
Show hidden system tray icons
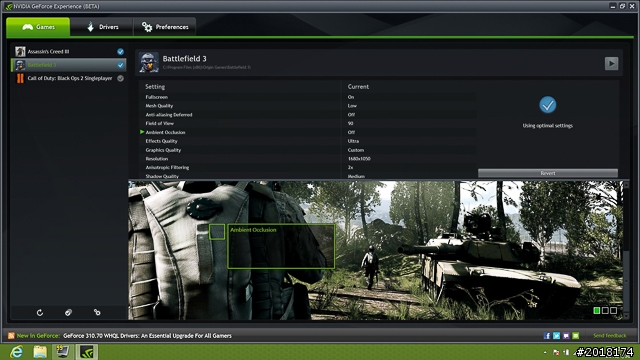(545, 352)
